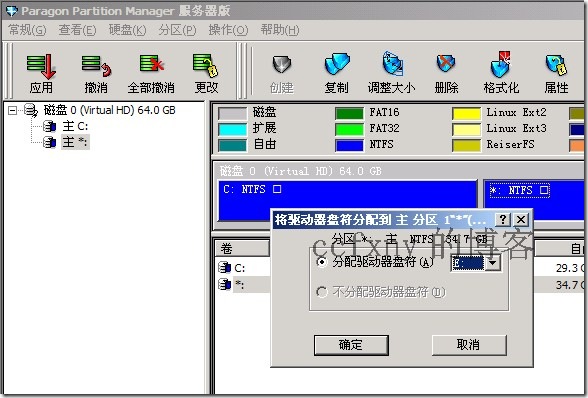Open the drive letter E: dropdown arrow

pyautogui.click(x=492, y=263)
